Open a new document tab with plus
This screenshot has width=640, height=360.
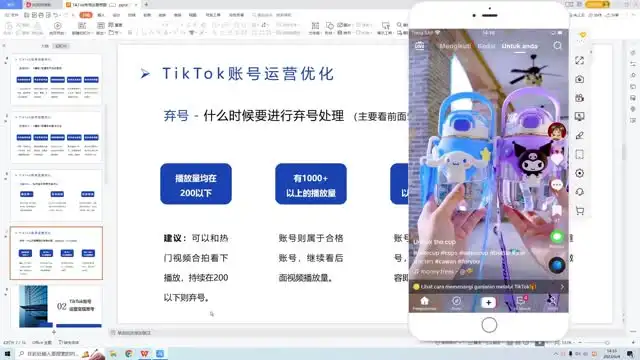point(146,4)
